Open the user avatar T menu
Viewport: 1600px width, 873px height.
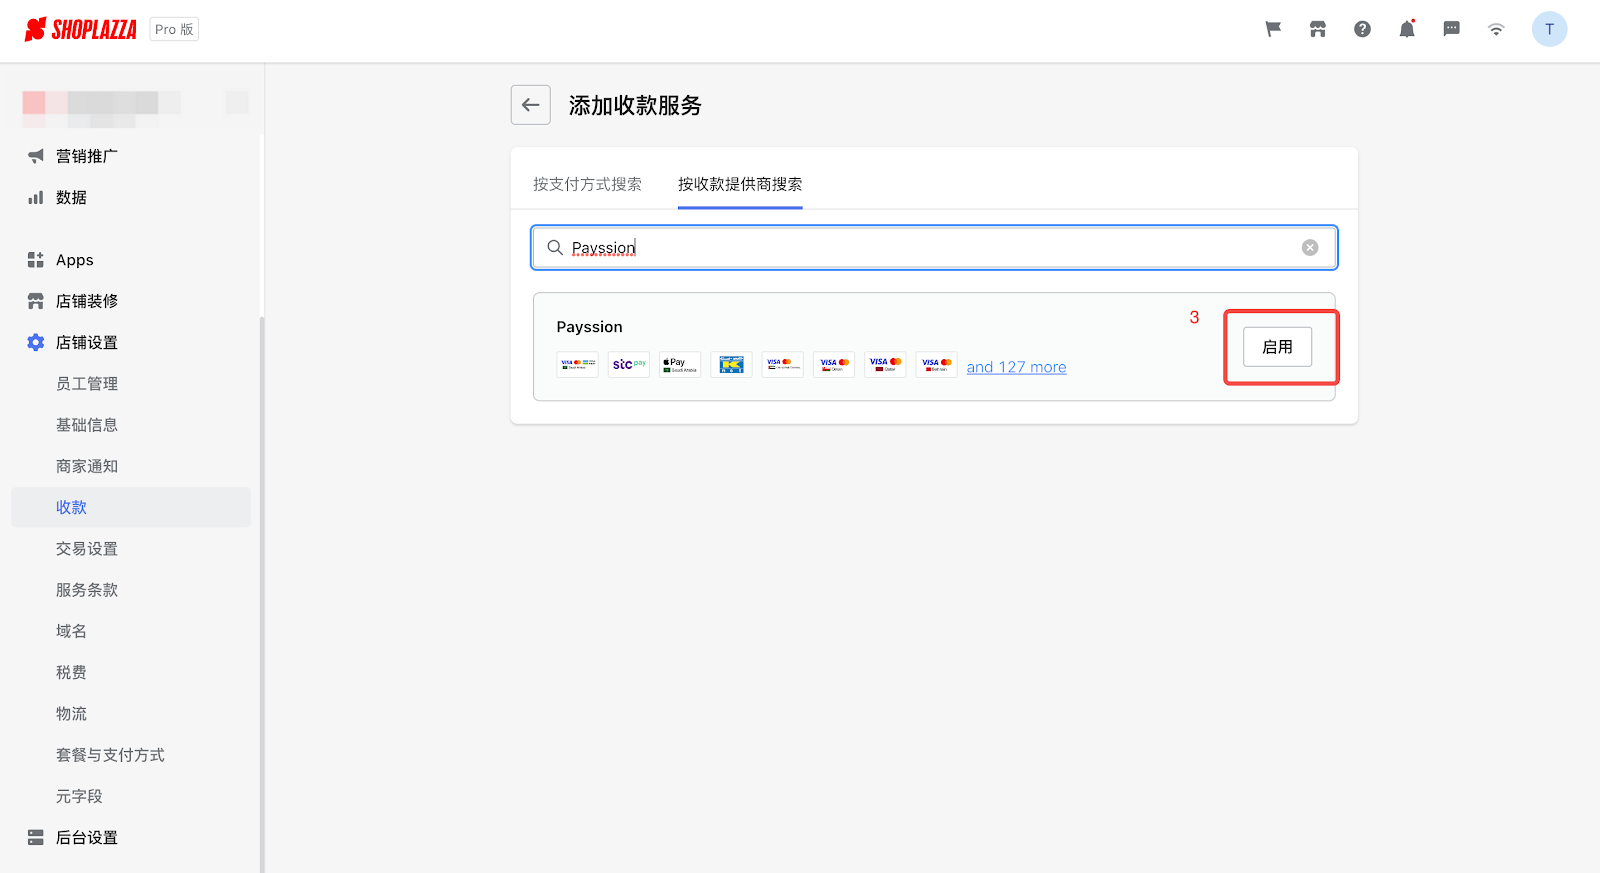click(1549, 29)
